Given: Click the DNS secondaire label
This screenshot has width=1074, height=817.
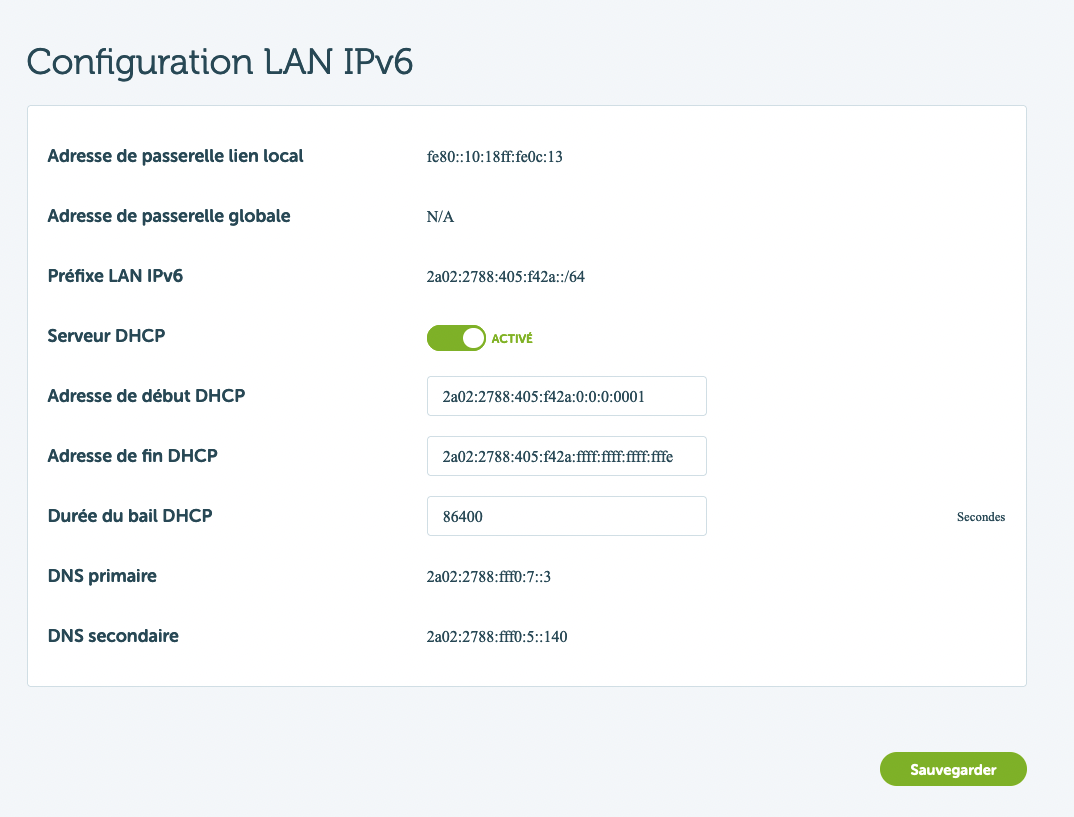Looking at the screenshot, I should pyautogui.click(x=113, y=636).
